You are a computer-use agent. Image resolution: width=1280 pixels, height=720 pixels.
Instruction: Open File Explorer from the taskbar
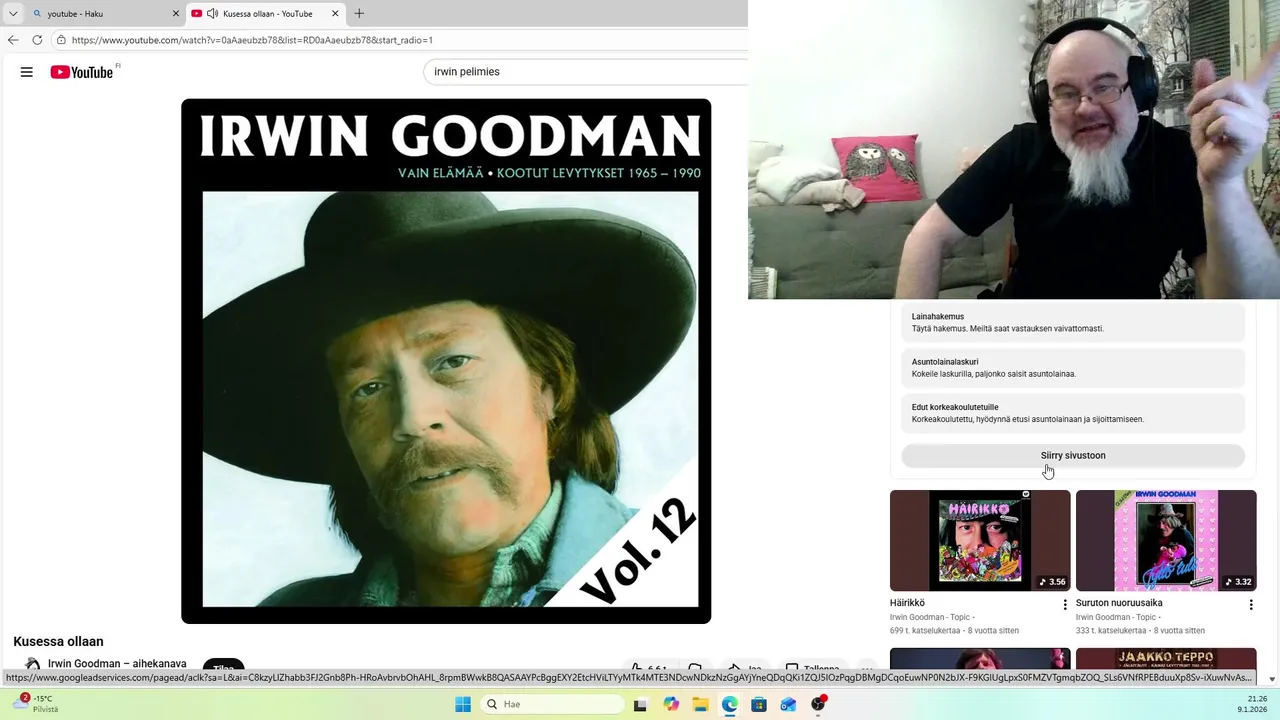[700, 704]
